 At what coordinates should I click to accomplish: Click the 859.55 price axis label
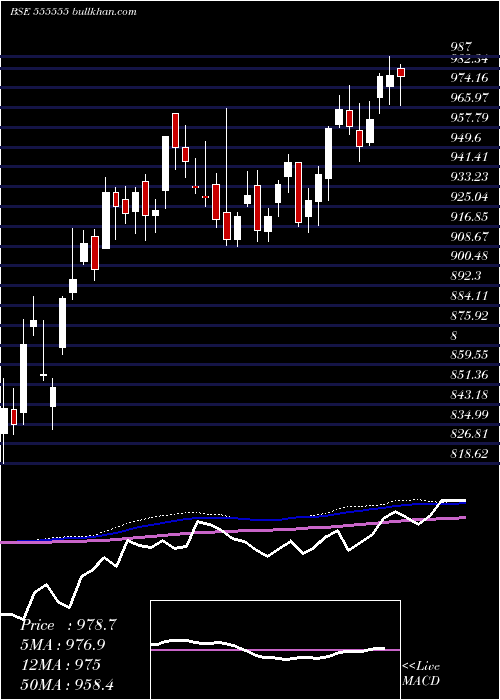point(469,355)
